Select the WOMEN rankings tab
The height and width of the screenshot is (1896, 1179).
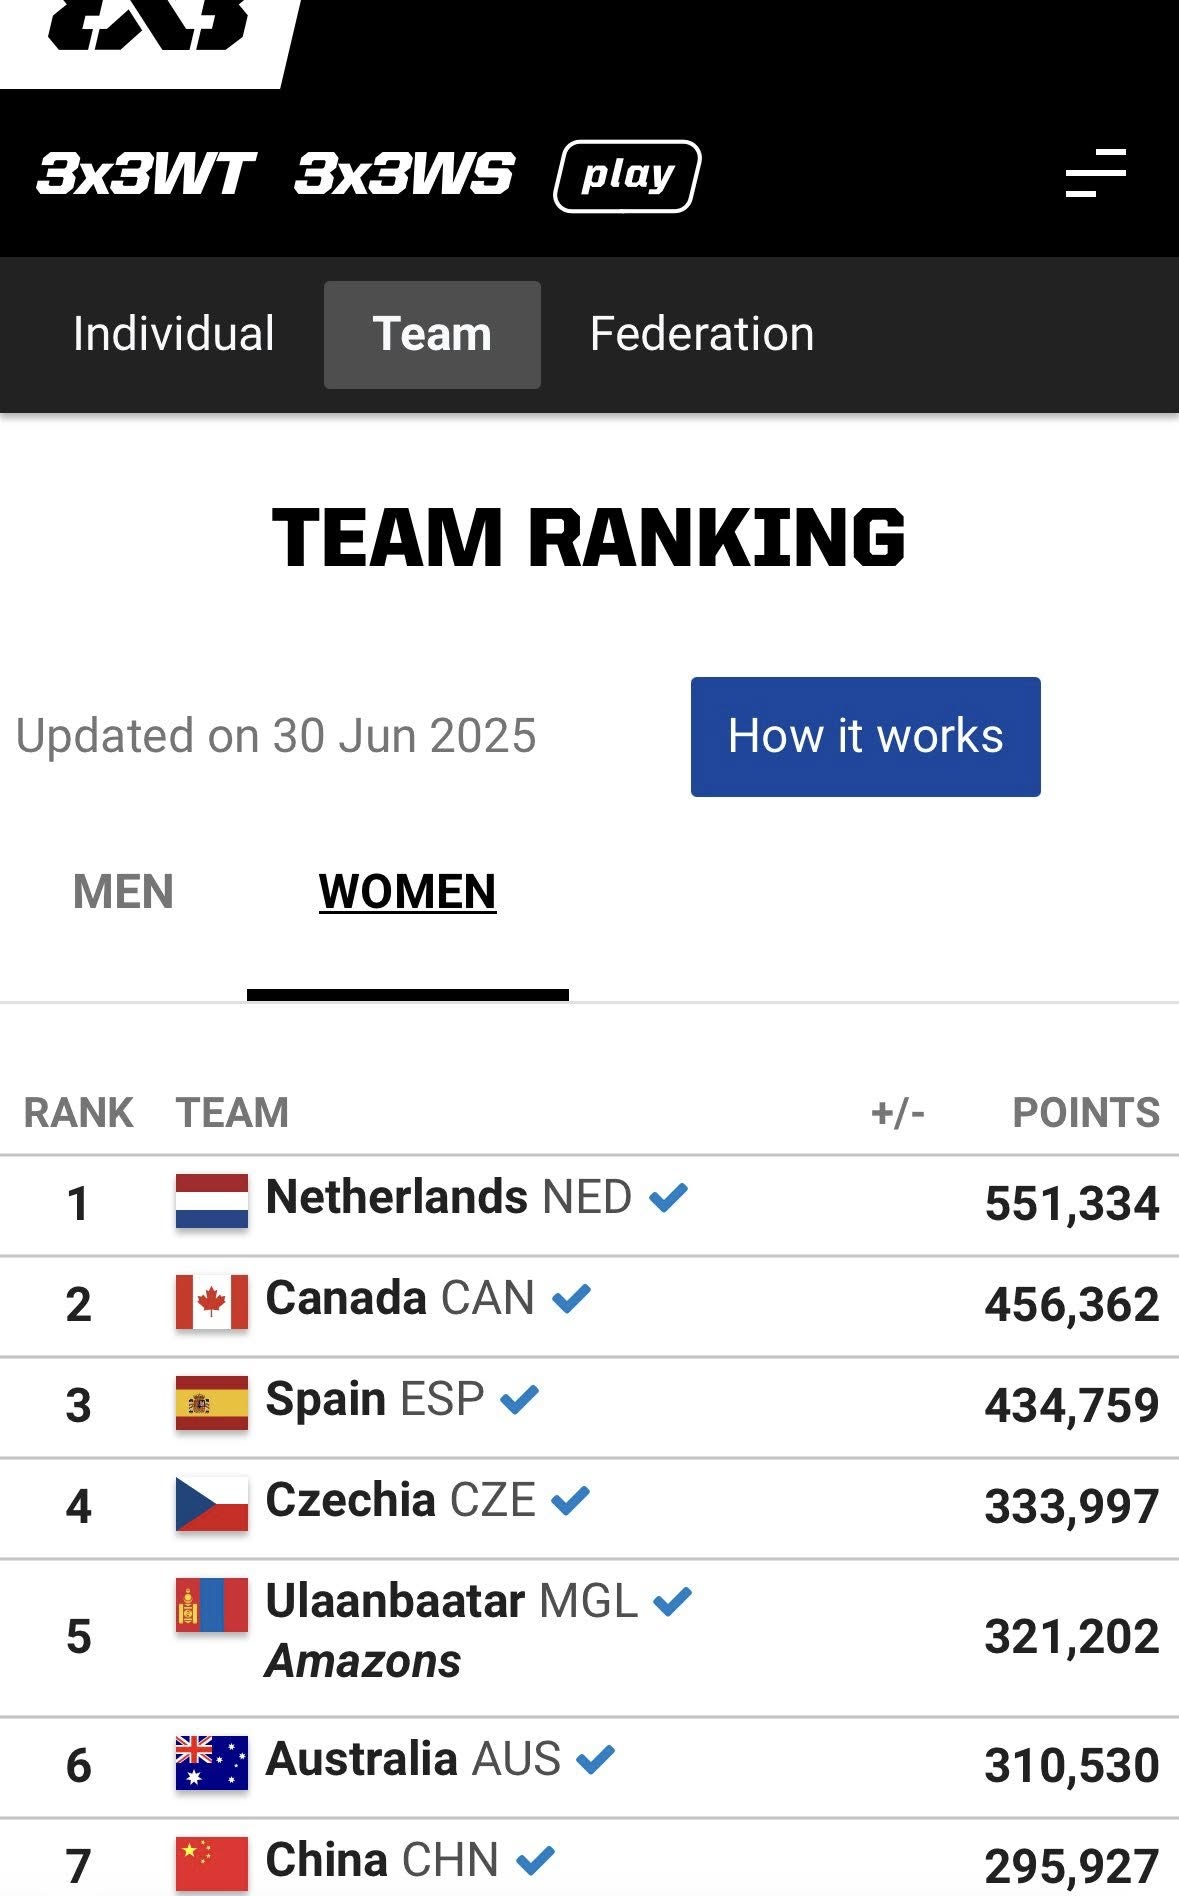point(407,891)
